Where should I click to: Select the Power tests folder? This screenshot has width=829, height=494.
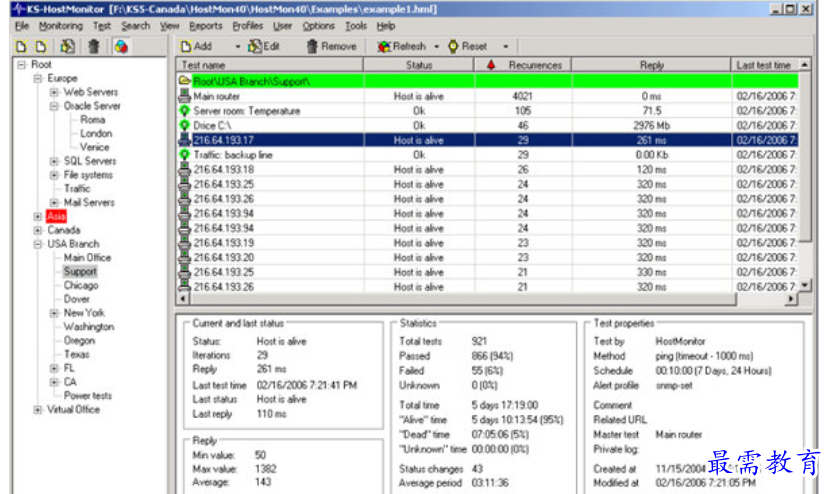coord(88,396)
